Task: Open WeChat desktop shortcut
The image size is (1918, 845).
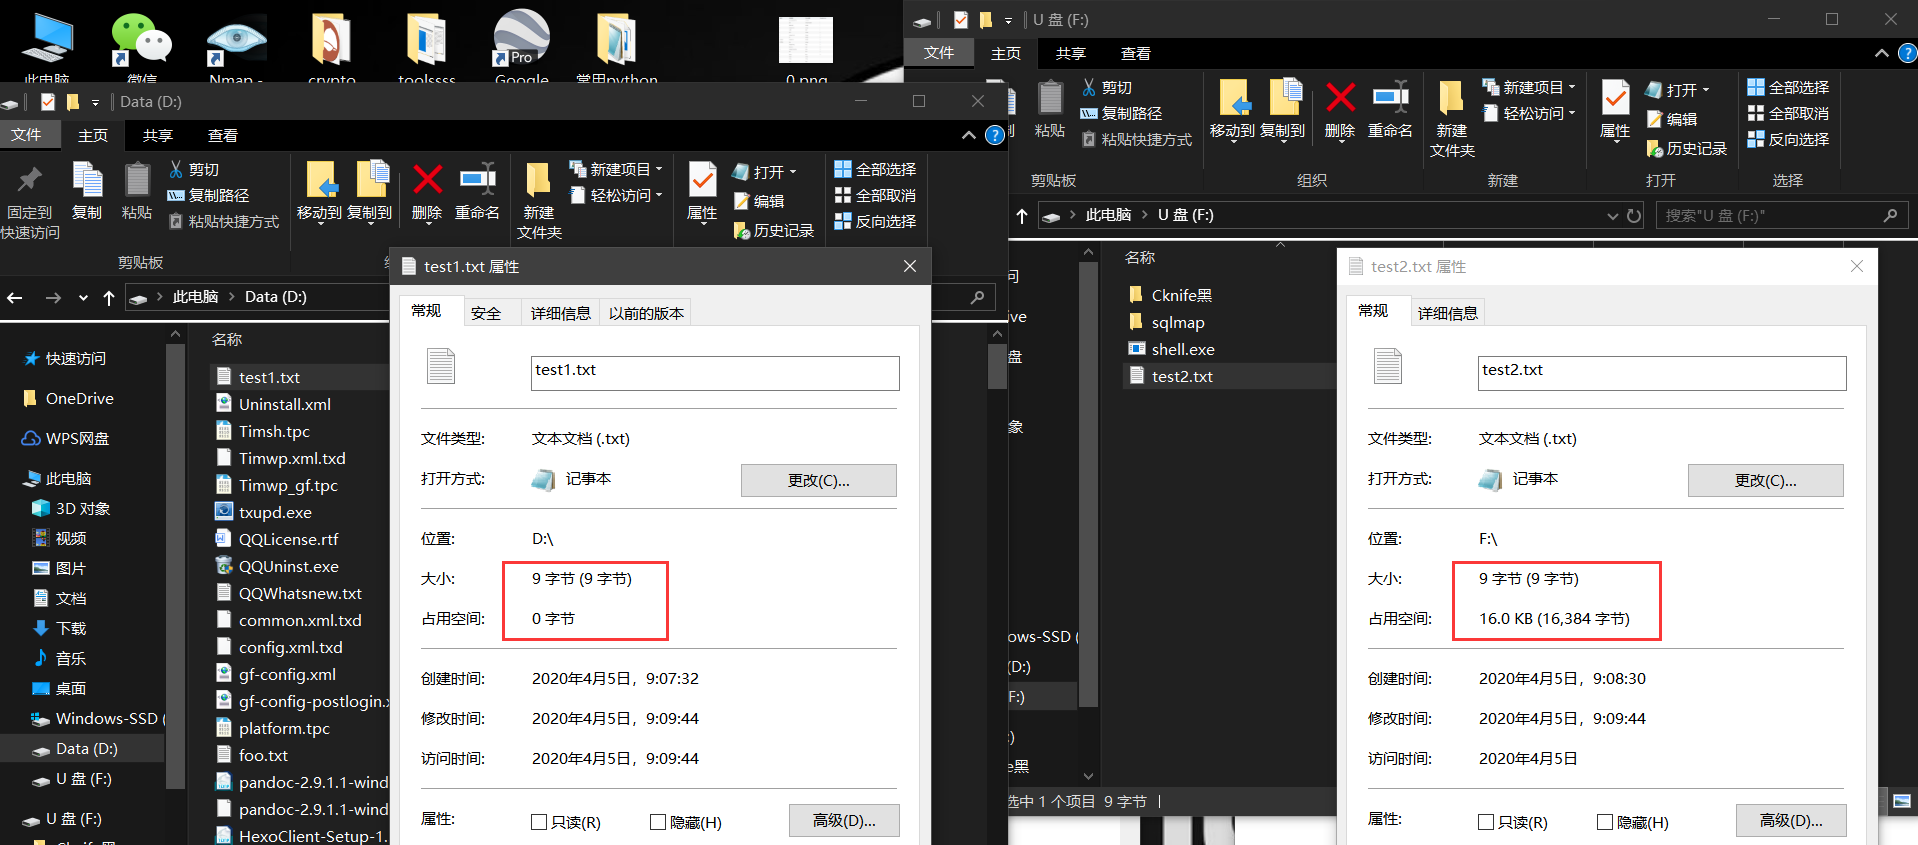Action: tap(142, 45)
